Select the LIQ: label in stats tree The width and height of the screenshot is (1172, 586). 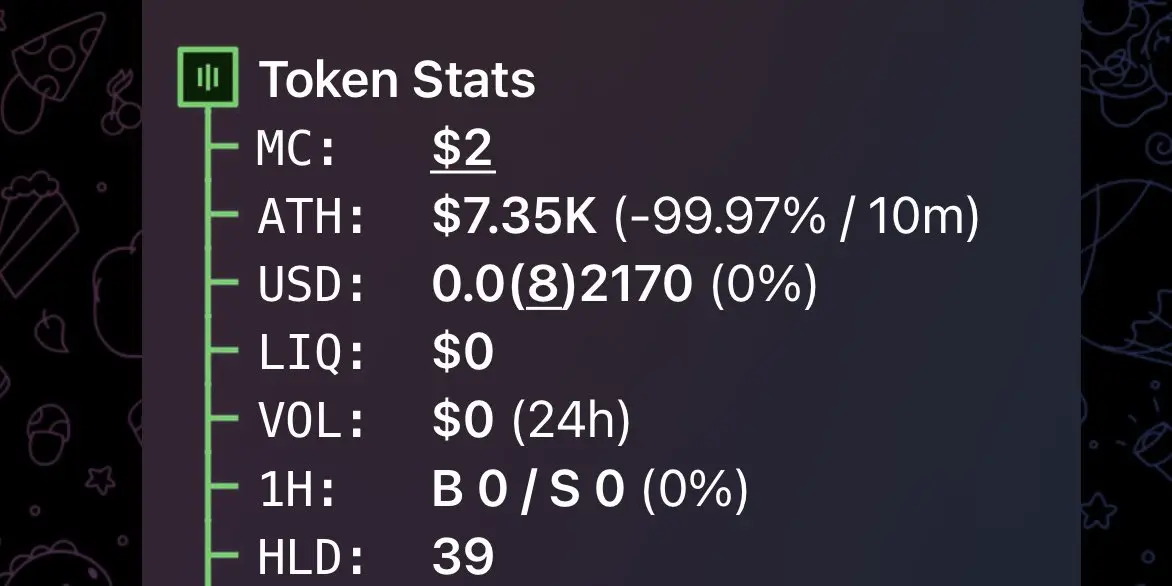pyautogui.click(x=312, y=353)
